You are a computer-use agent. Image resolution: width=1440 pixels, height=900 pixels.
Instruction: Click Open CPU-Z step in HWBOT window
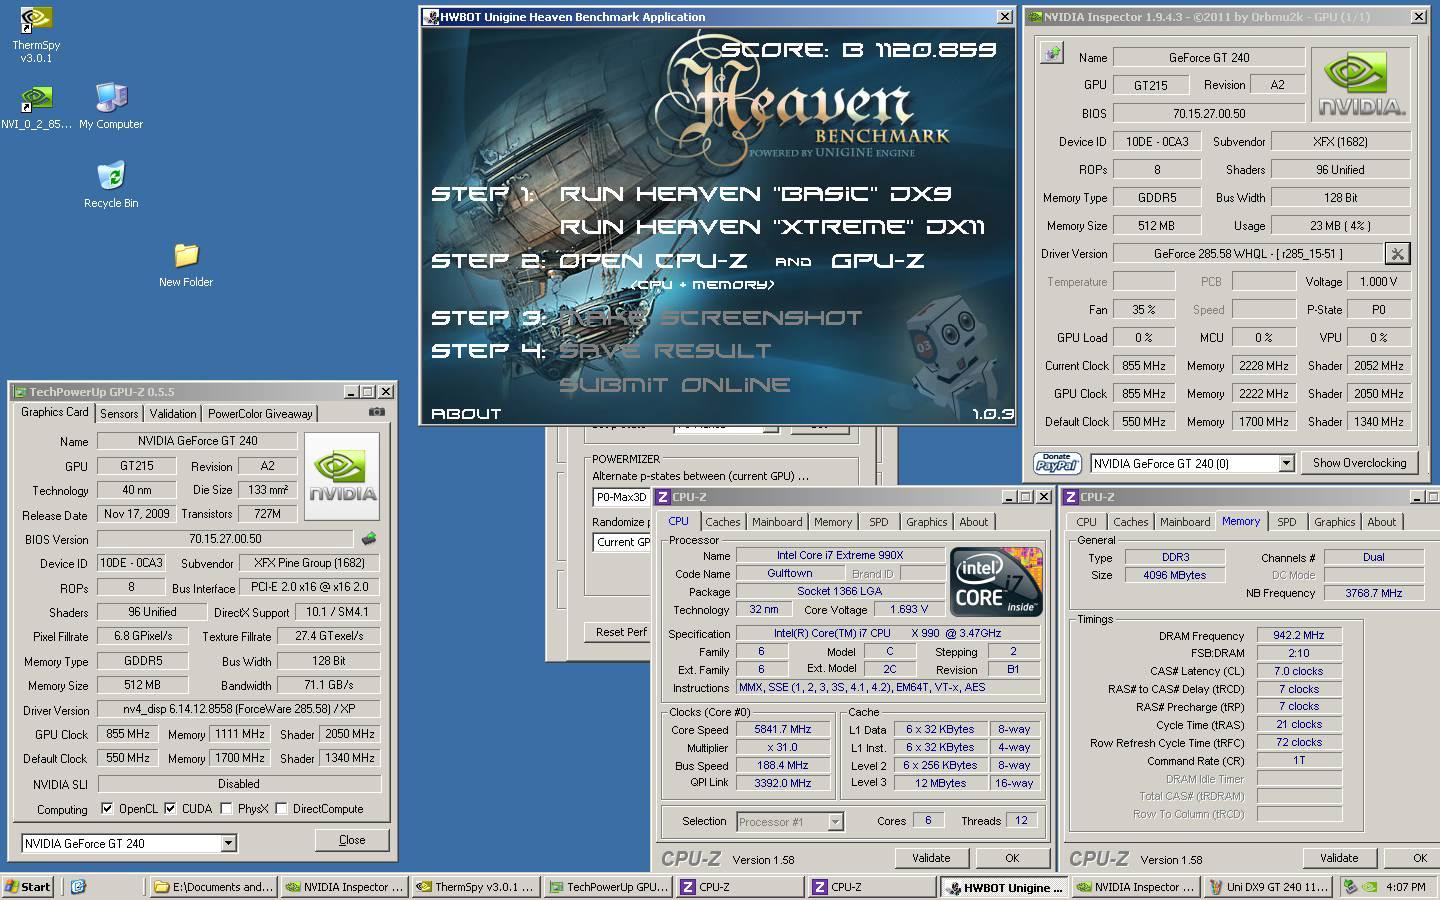pyautogui.click(x=653, y=261)
